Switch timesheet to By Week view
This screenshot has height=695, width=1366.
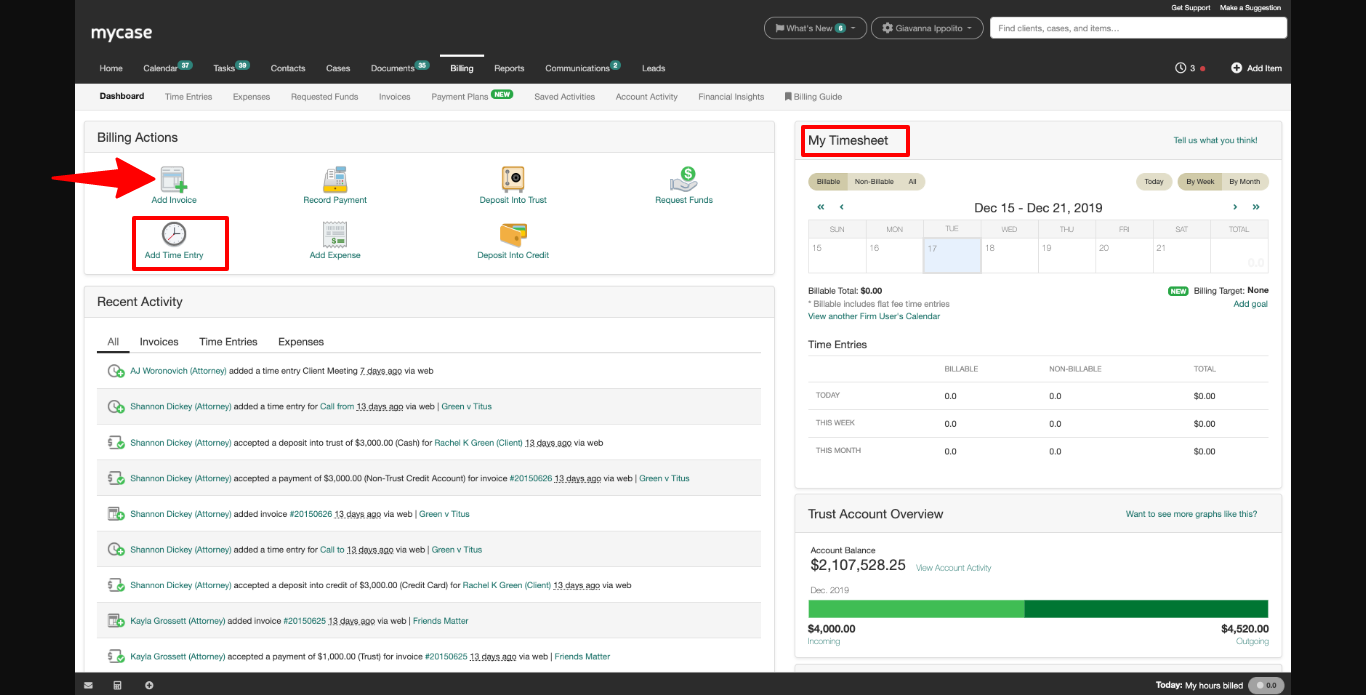coord(1199,182)
